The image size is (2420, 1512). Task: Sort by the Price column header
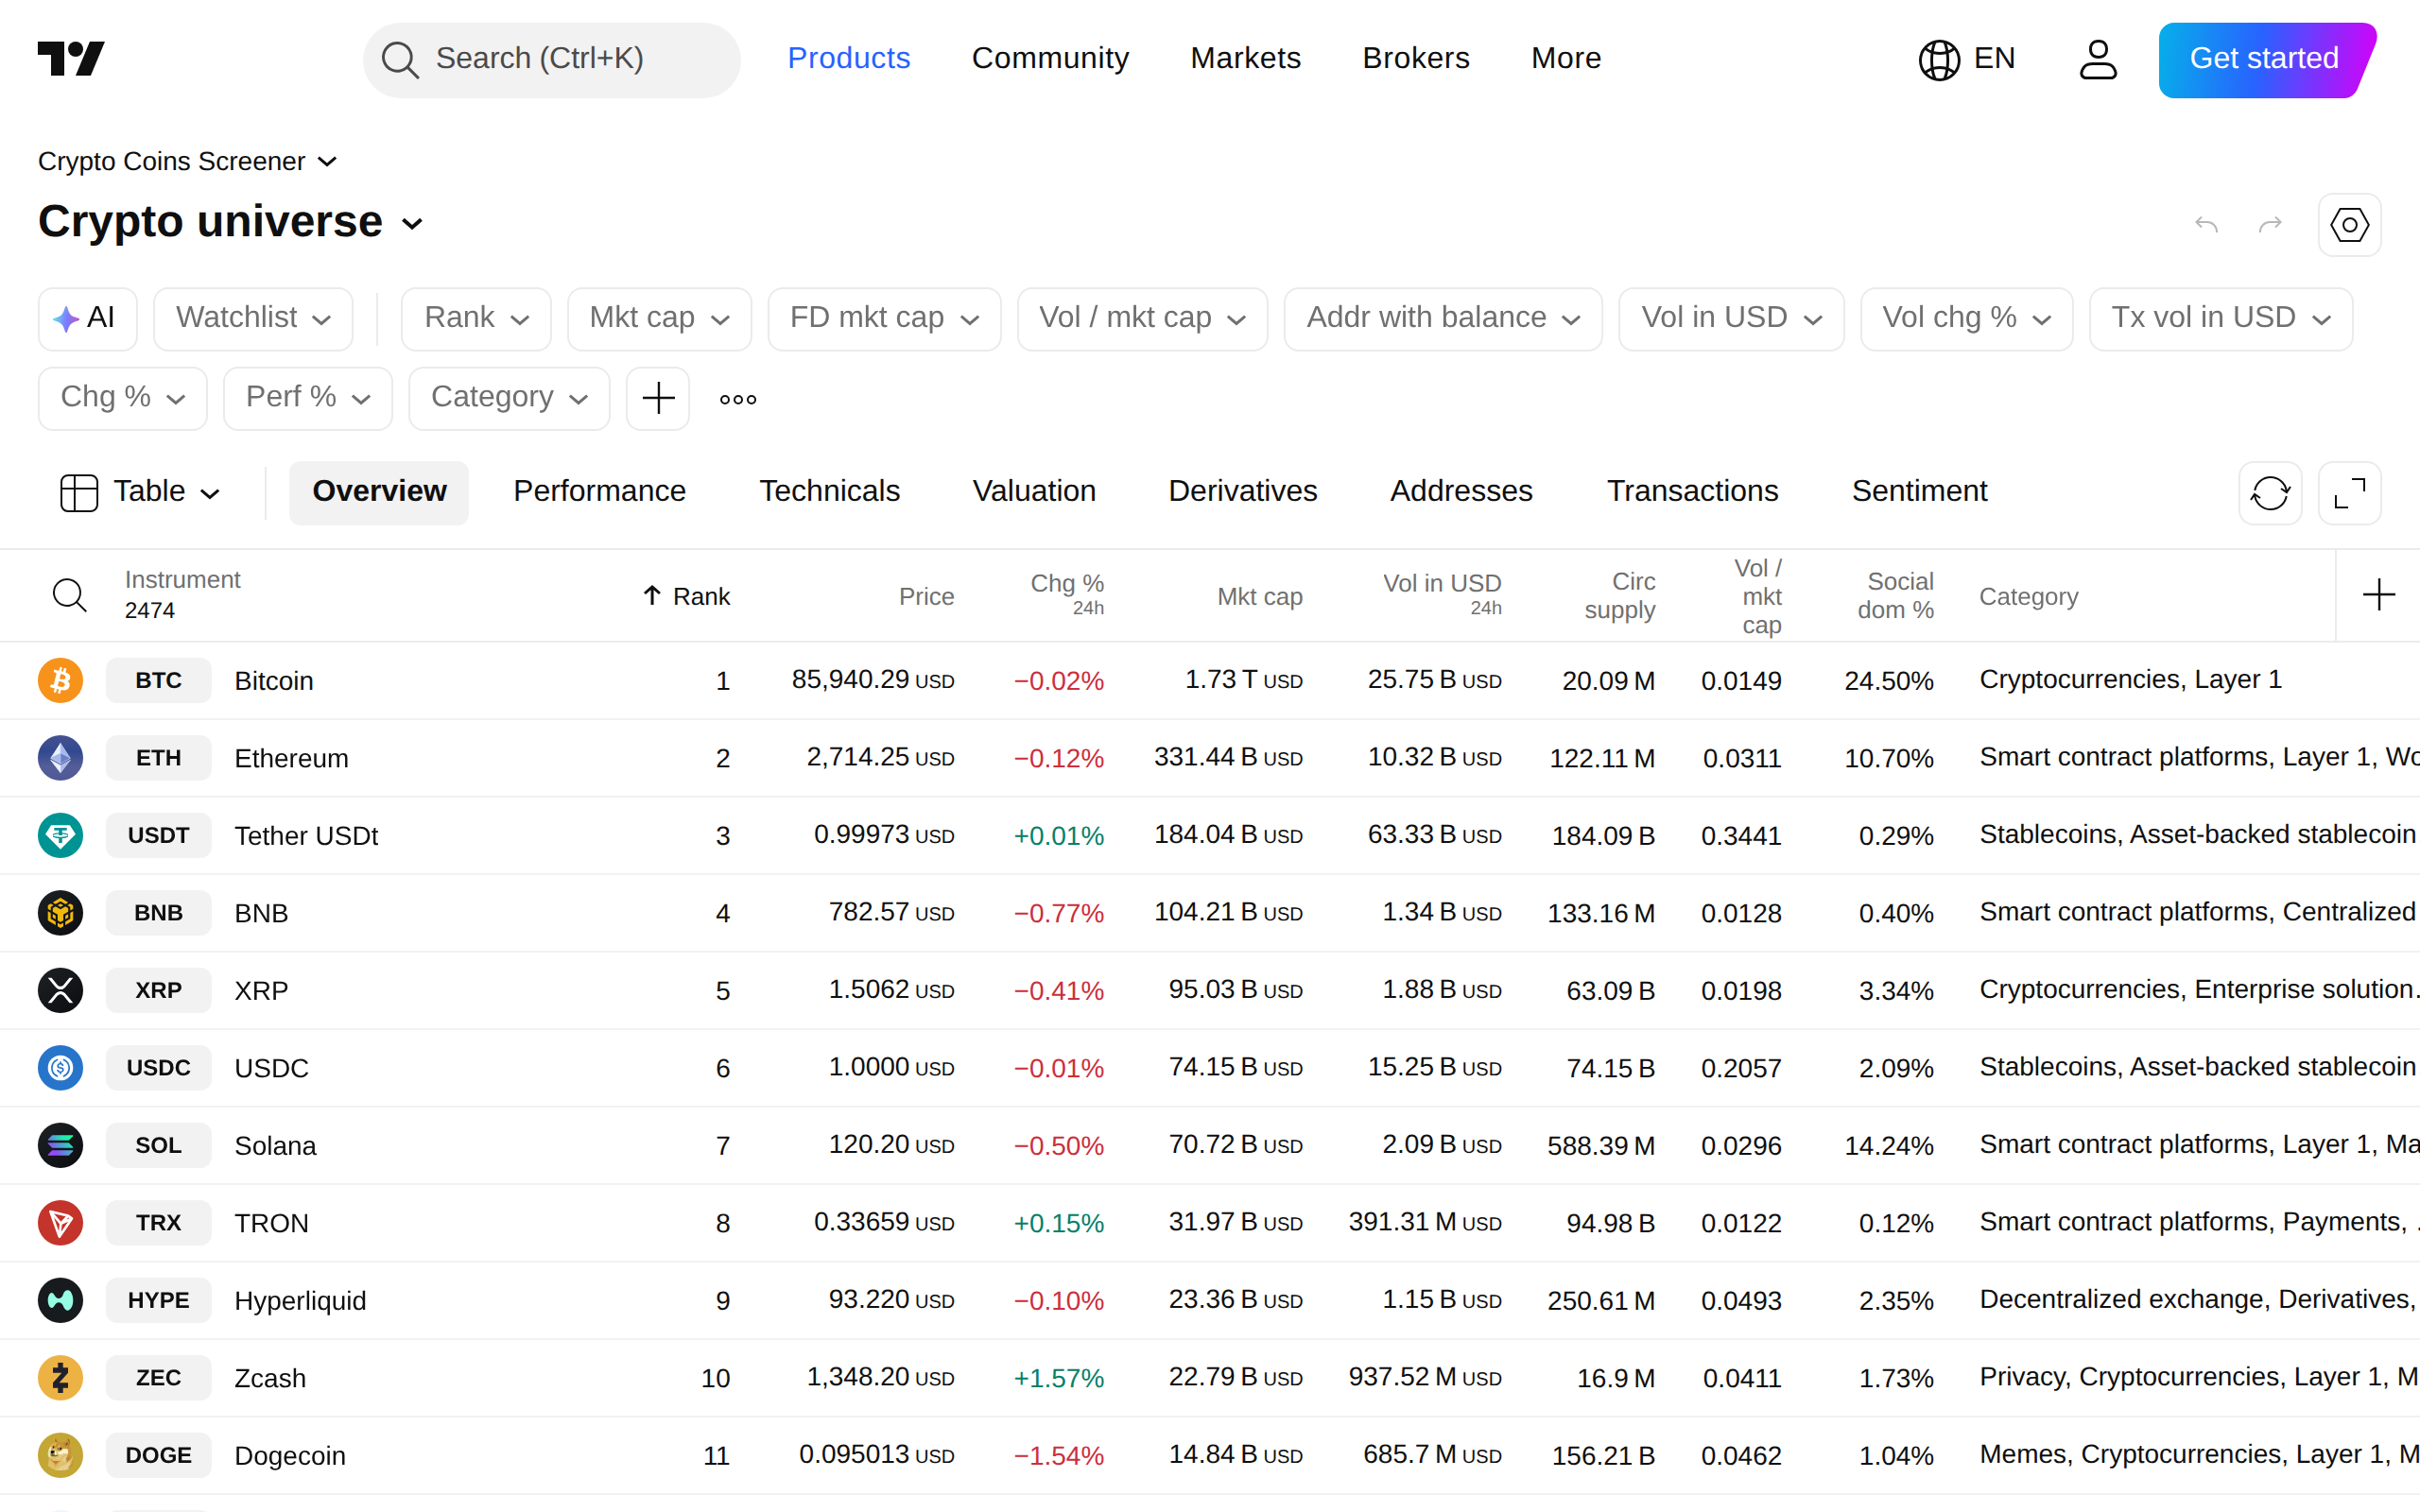[926, 597]
